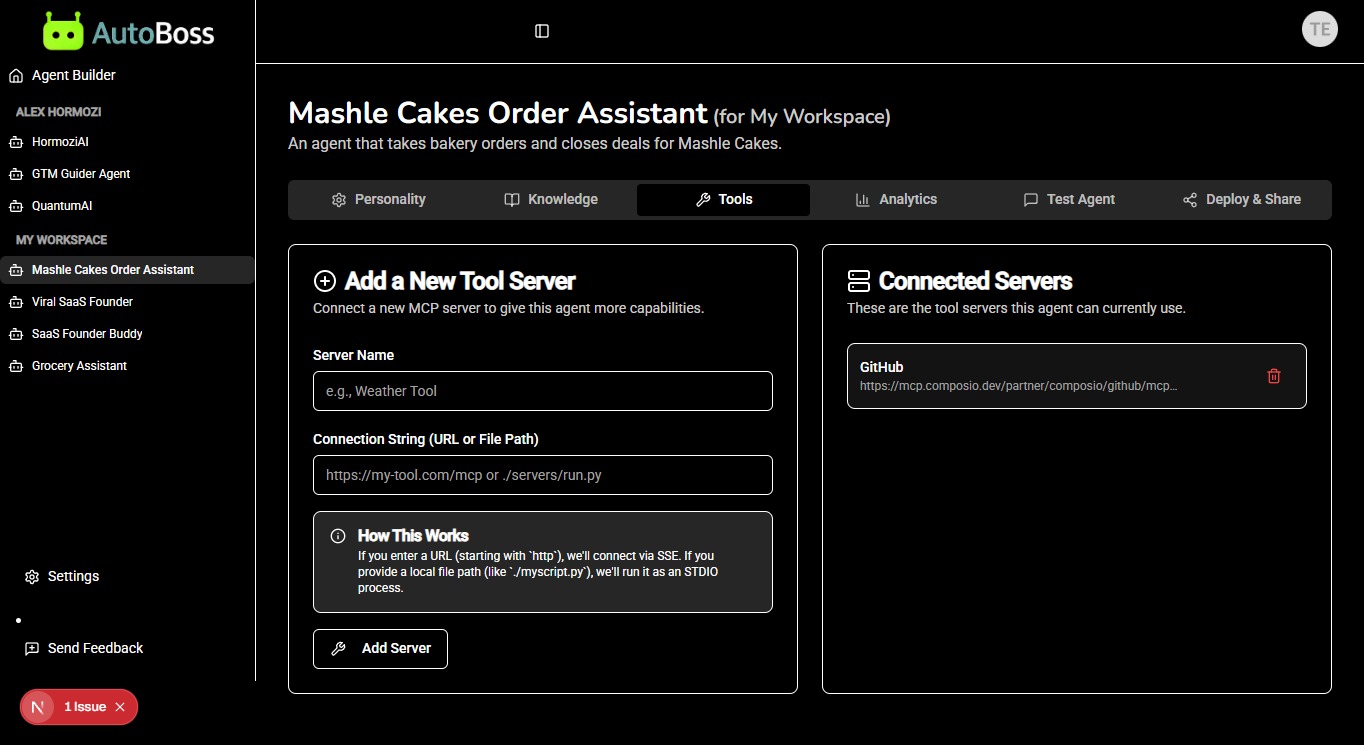
Task: Open the Test Agent tab
Action: [x=1069, y=199]
